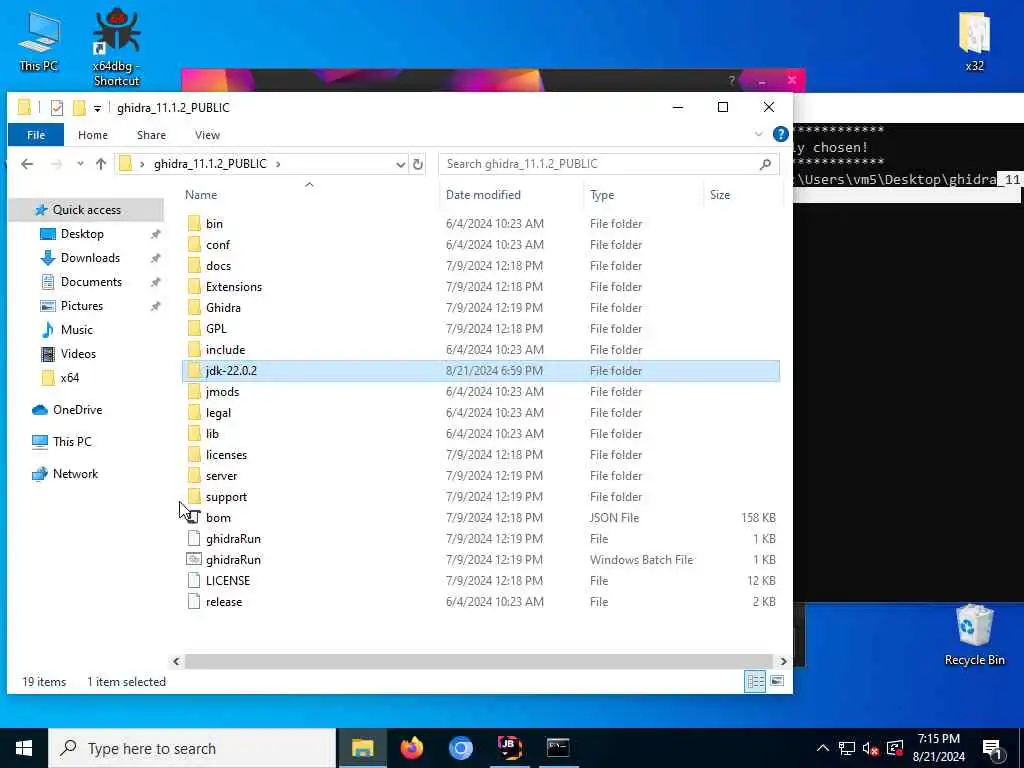Screen dimensions: 1024x768
Task: Open the address bar history dropdown
Action: coord(400,165)
